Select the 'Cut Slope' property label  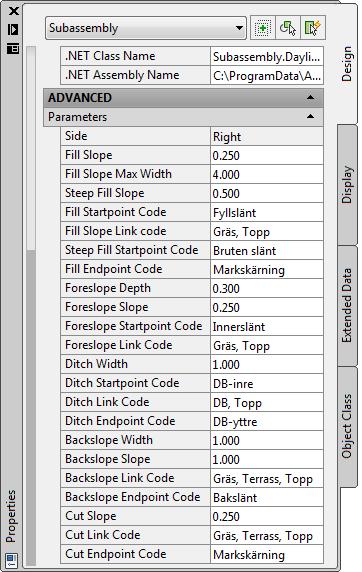click(90, 515)
